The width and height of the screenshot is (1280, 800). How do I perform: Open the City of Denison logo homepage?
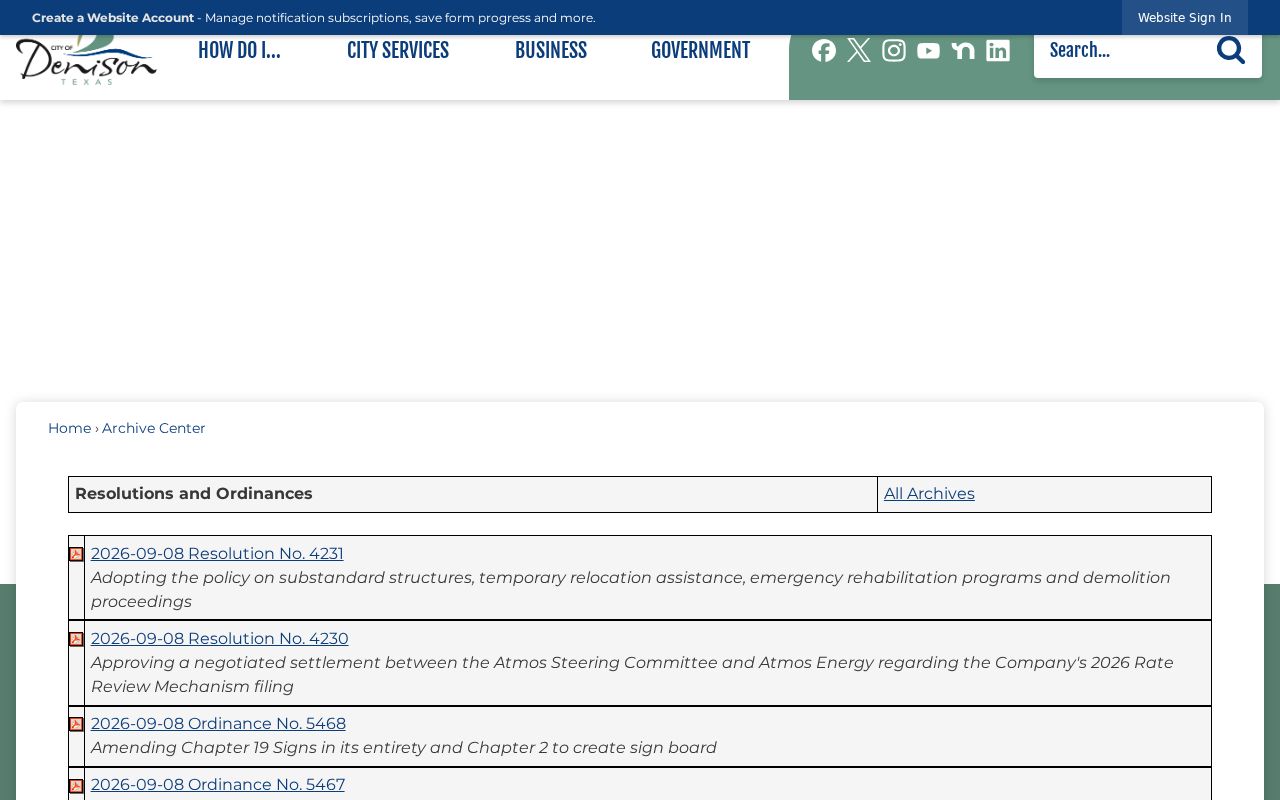click(x=86, y=60)
